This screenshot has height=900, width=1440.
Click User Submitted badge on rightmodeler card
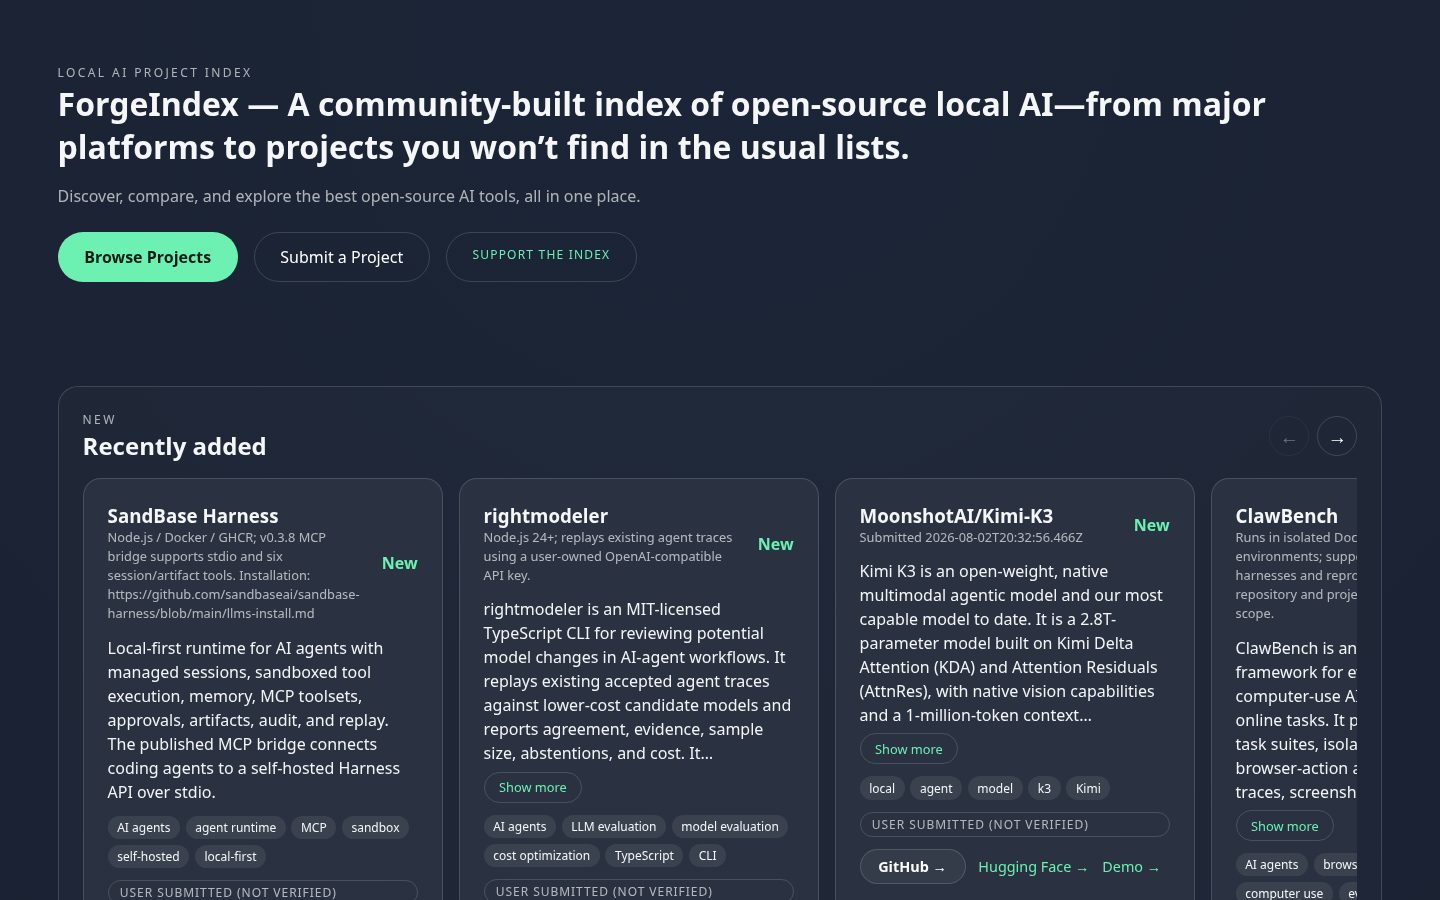pos(639,890)
